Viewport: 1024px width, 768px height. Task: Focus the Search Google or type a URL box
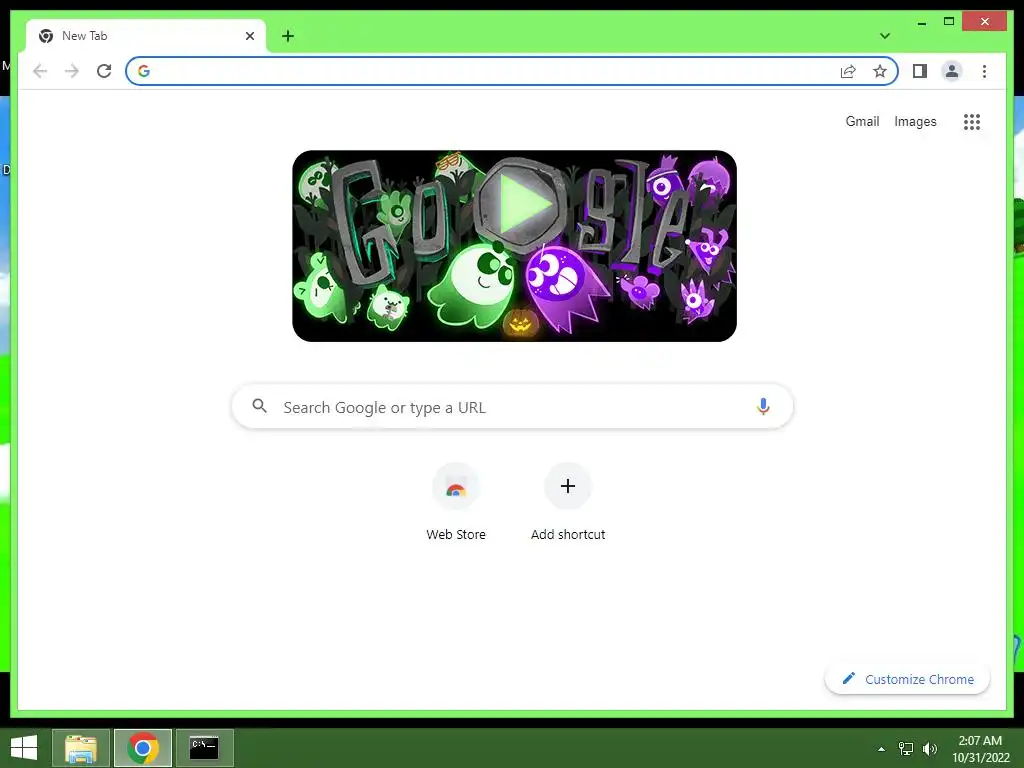[513, 406]
